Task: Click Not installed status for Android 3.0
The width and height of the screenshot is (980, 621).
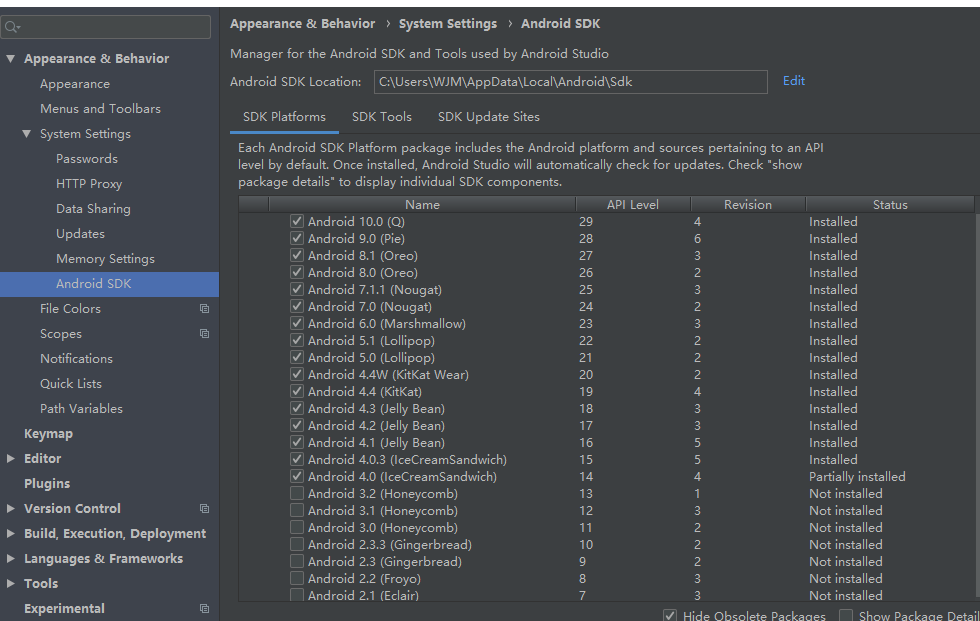Action: click(x=846, y=528)
